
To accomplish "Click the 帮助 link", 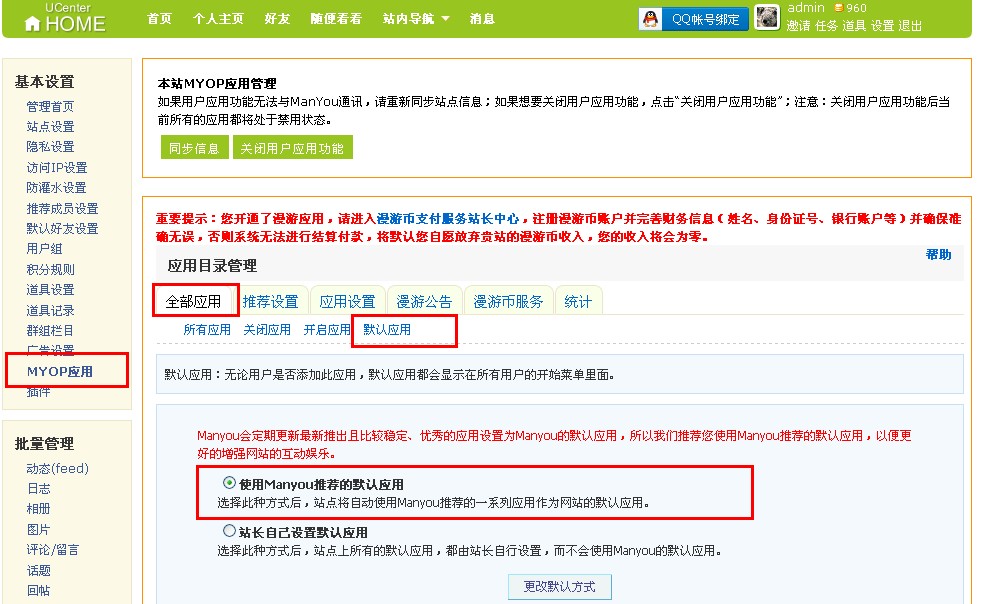I will pos(938,254).
